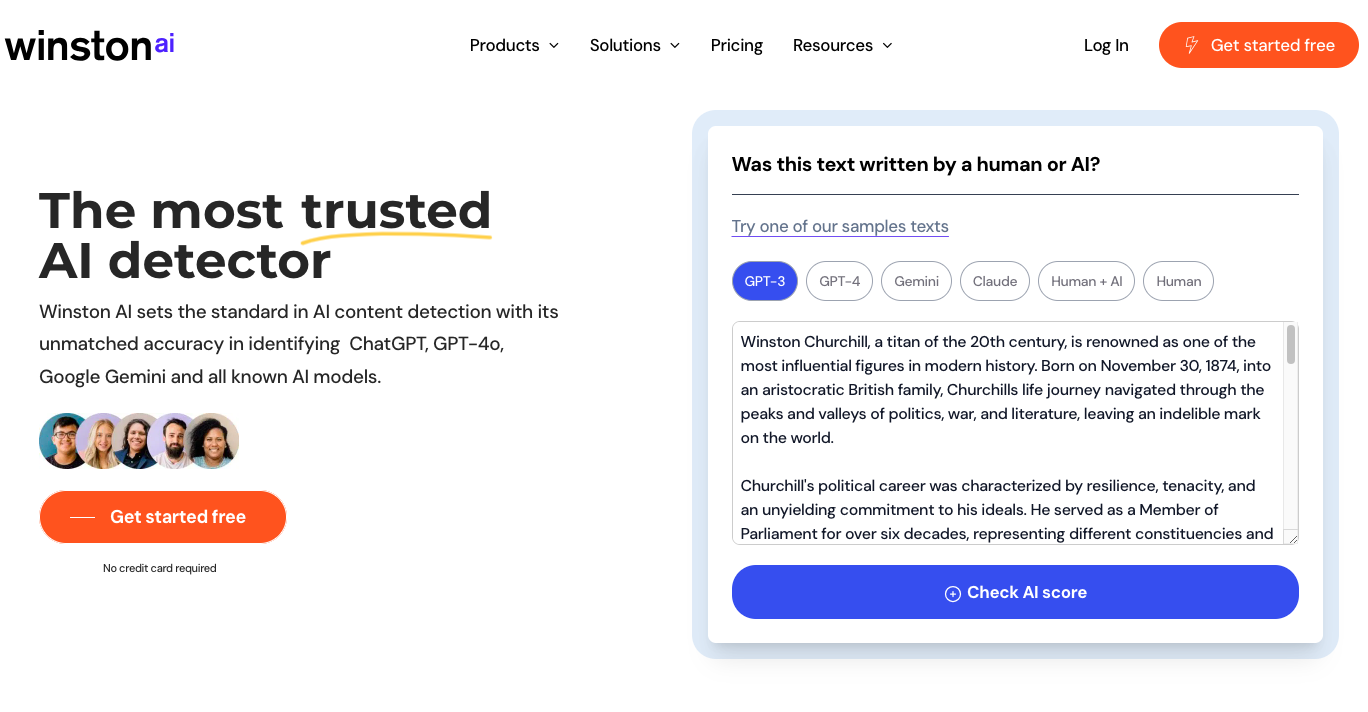Choose the Claude sample chip
This screenshot has height=712, width=1368.
click(x=995, y=281)
